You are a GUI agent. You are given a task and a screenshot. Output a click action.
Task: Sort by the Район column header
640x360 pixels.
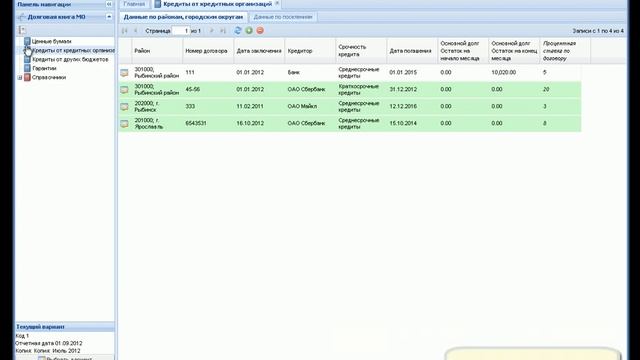157,51
